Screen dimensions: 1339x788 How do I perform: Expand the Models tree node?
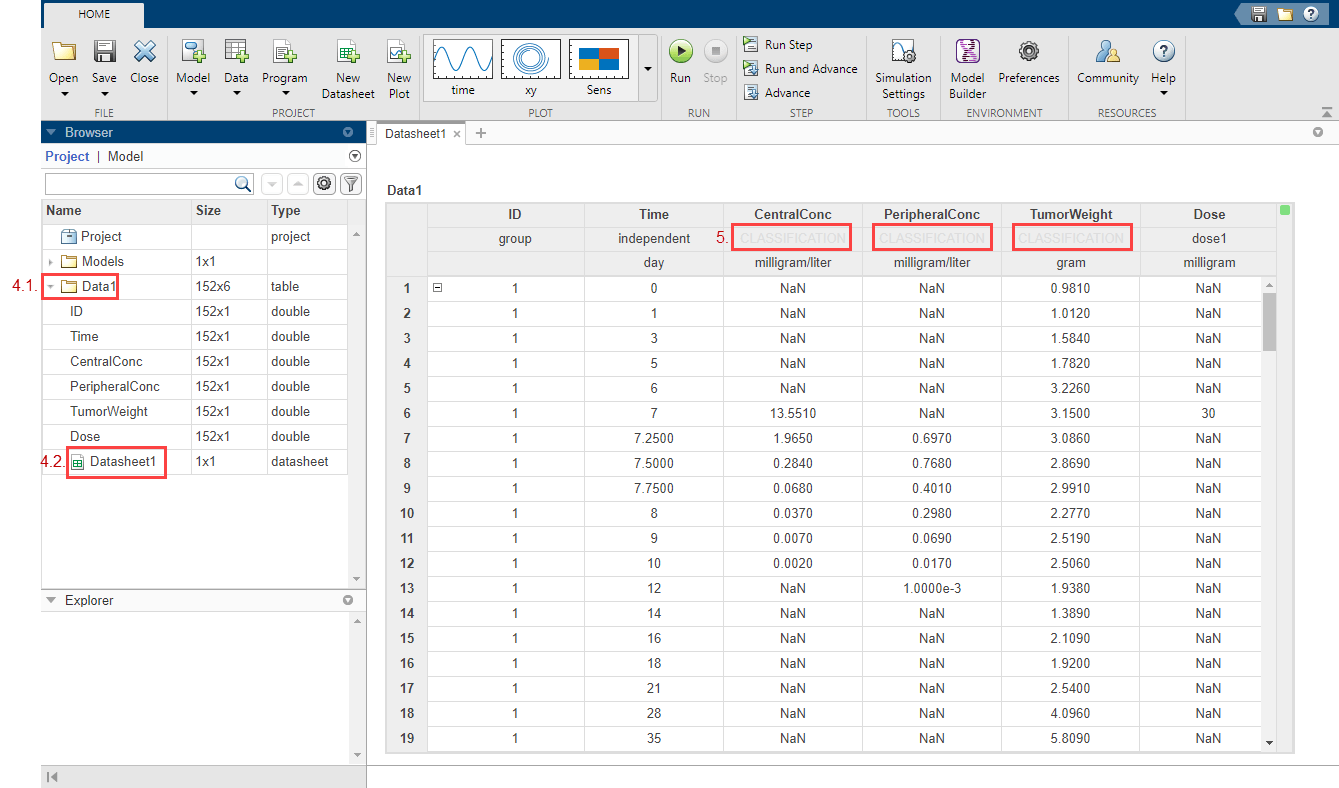(x=51, y=262)
